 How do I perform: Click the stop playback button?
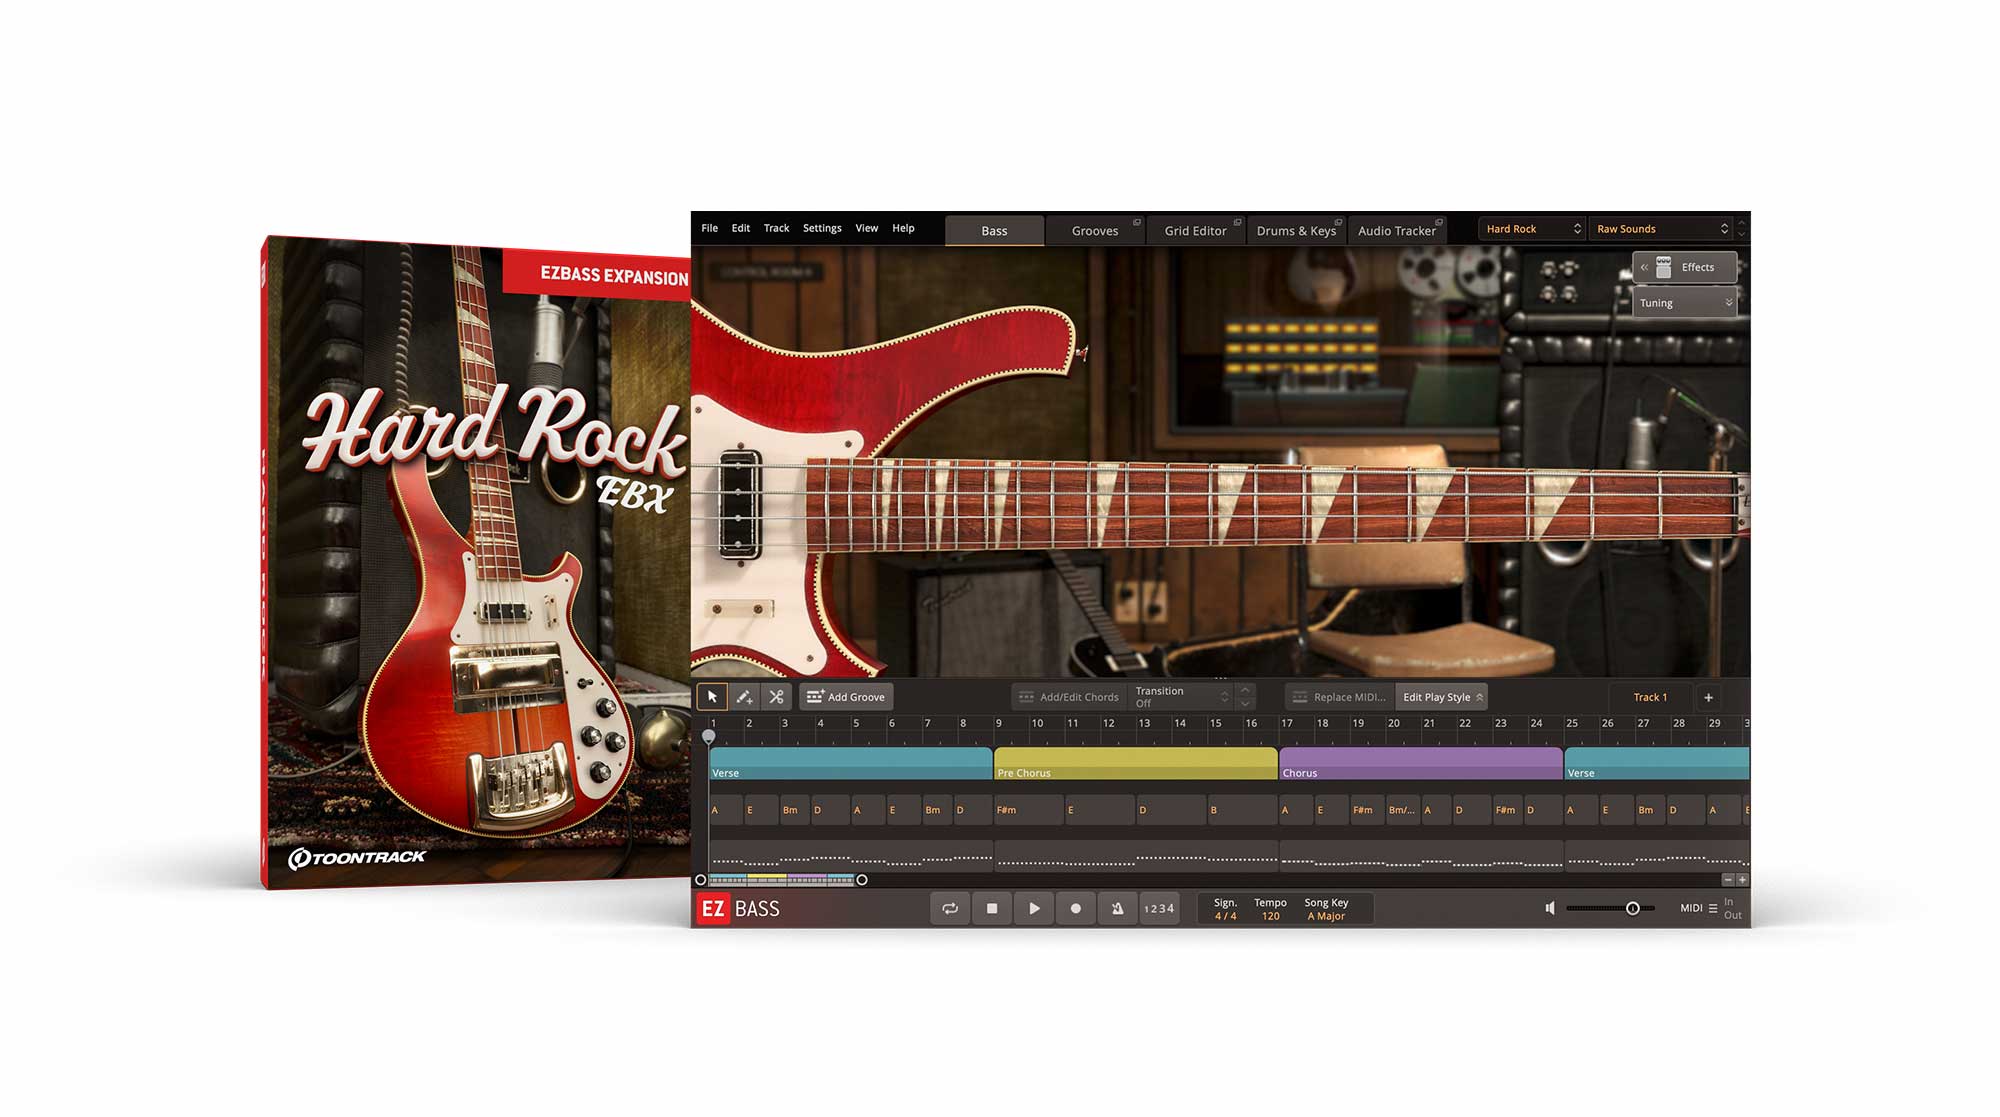(992, 908)
